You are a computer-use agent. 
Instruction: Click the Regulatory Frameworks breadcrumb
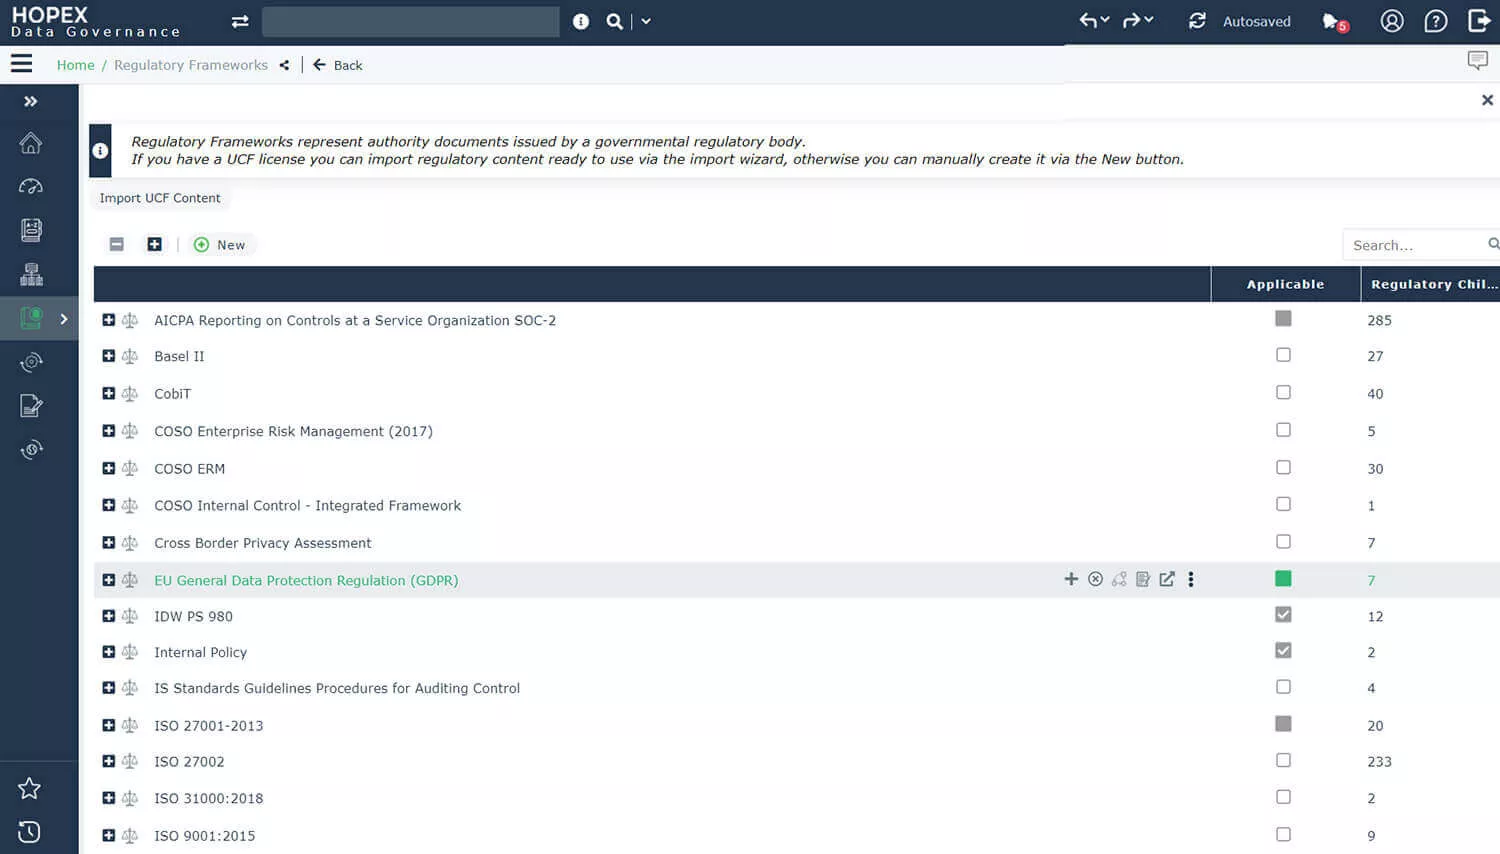point(191,65)
